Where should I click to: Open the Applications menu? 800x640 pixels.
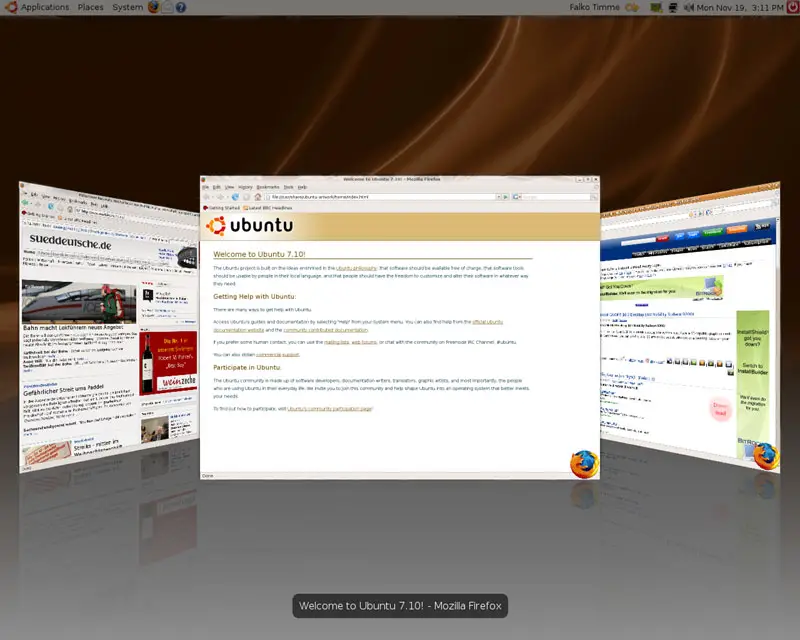(x=45, y=7)
